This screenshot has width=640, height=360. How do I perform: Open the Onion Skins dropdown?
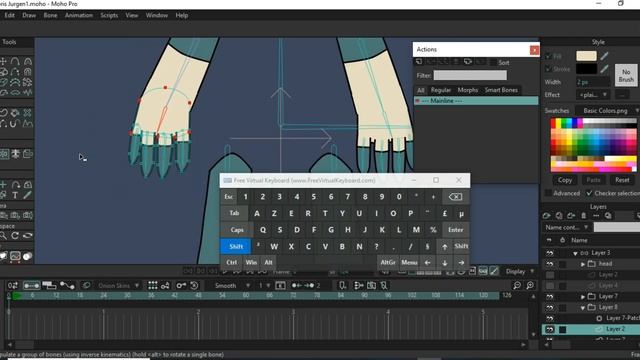118,285
